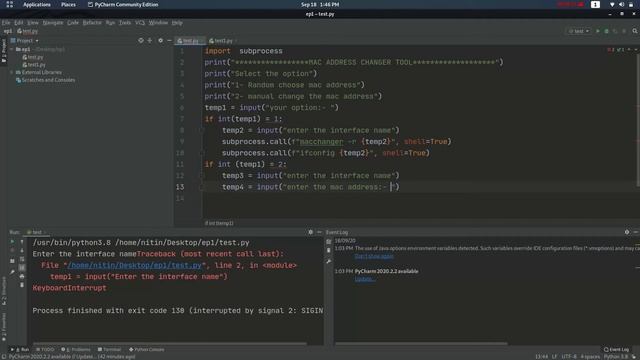Screen dimensions: 640x360
Task: Click the Python 3.8 interpreter status widget
Action: (x=616, y=356)
